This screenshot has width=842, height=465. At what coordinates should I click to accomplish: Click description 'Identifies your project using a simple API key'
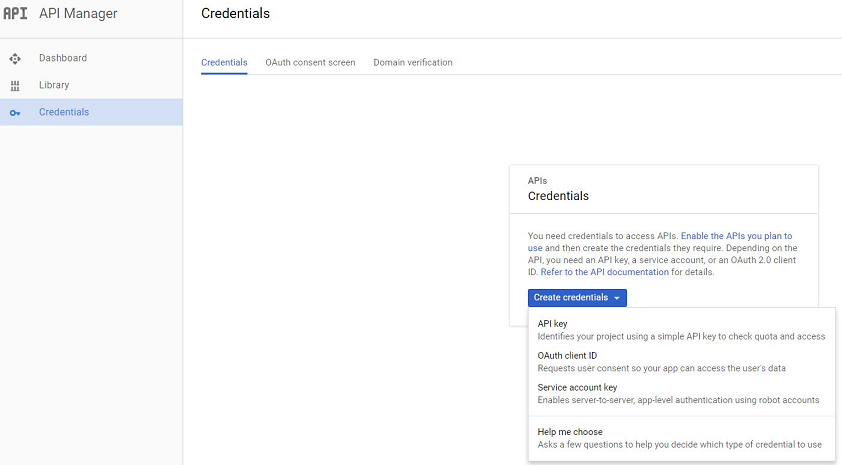pyautogui.click(x=681, y=337)
